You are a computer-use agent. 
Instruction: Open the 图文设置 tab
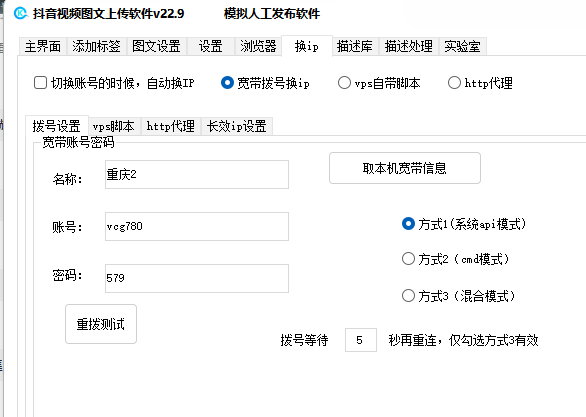(x=157, y=46)
